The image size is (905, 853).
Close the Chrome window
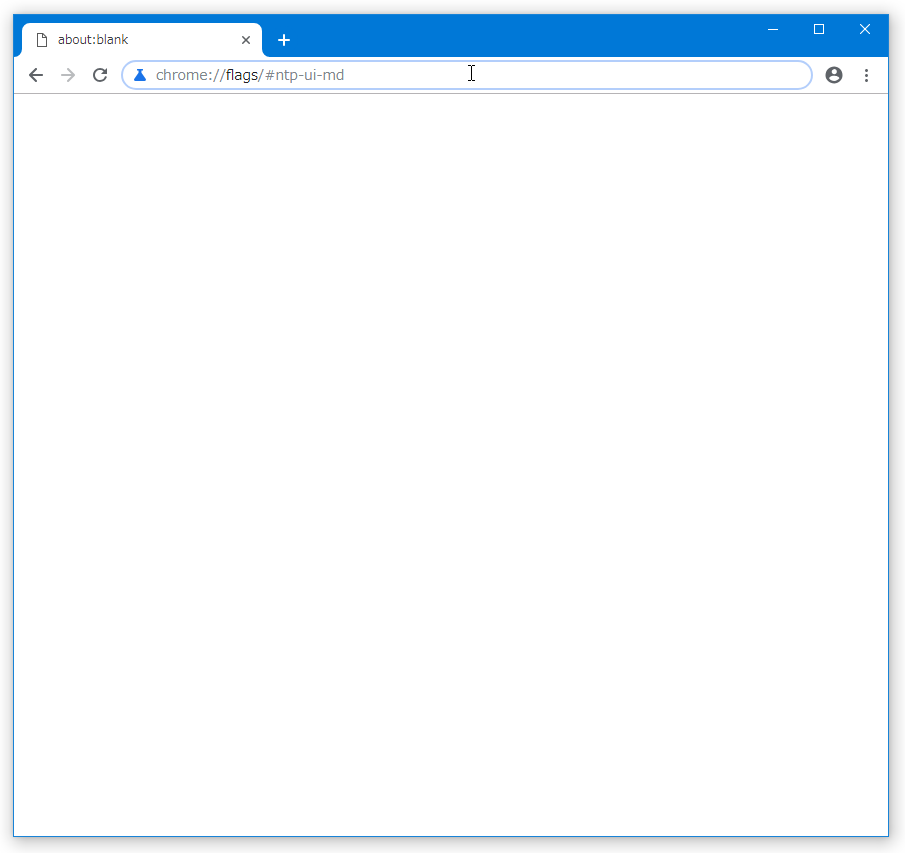coord(865,29)
